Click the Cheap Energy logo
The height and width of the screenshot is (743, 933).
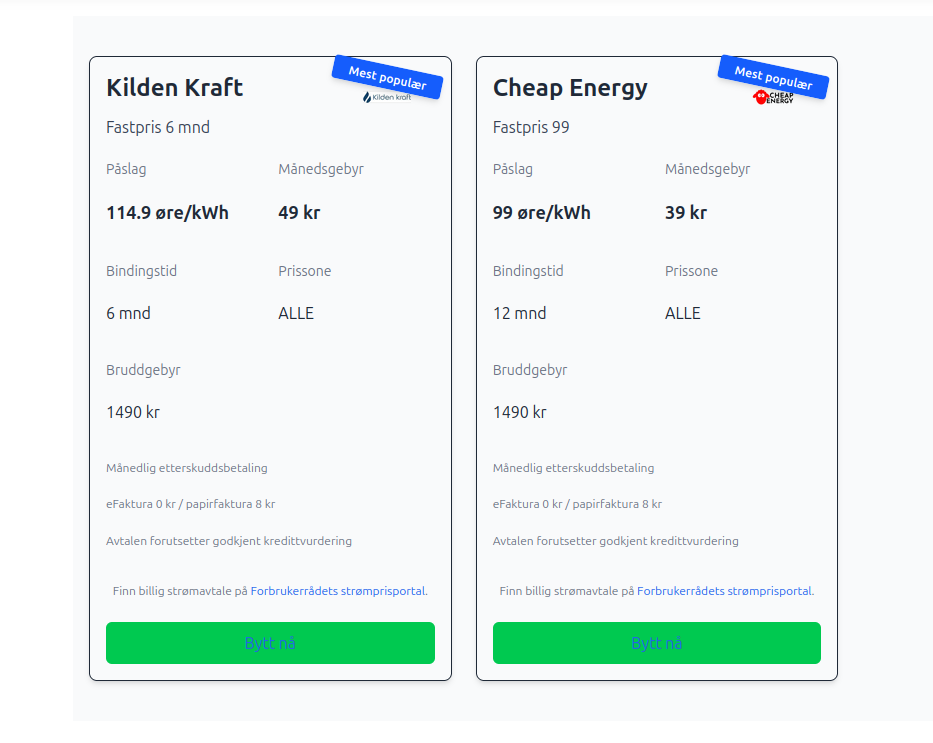click(773, 97)
